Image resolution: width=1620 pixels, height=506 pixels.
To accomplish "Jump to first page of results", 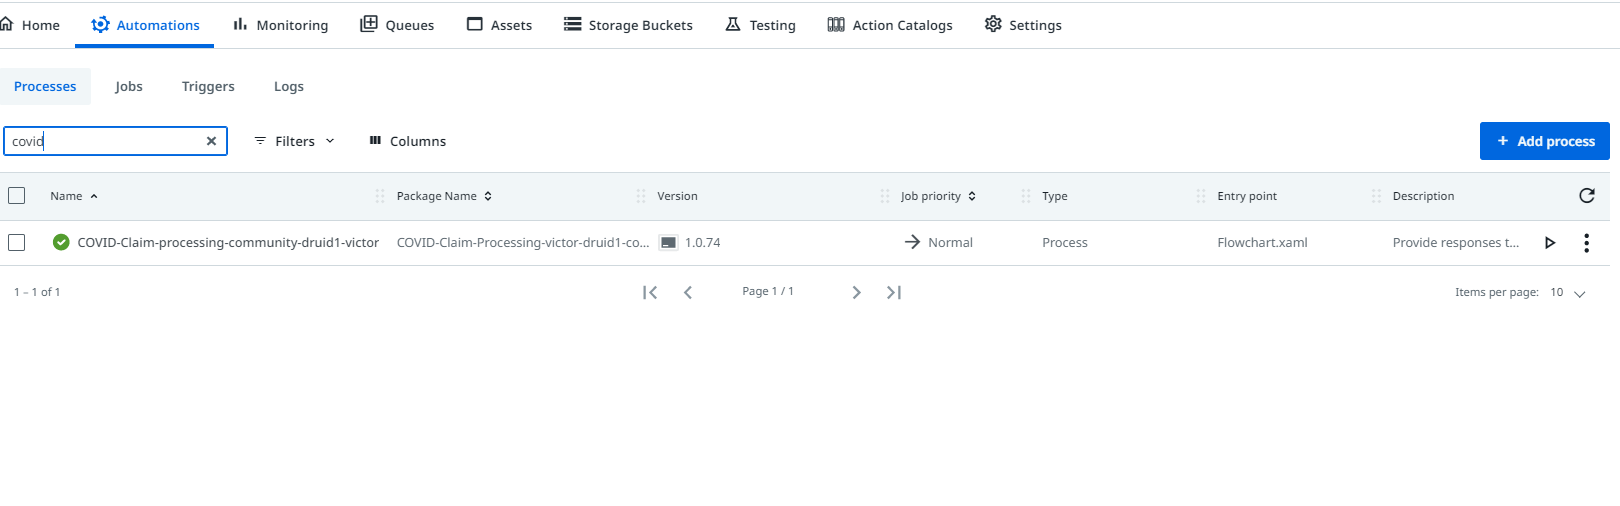I will (x=650, y=292).
